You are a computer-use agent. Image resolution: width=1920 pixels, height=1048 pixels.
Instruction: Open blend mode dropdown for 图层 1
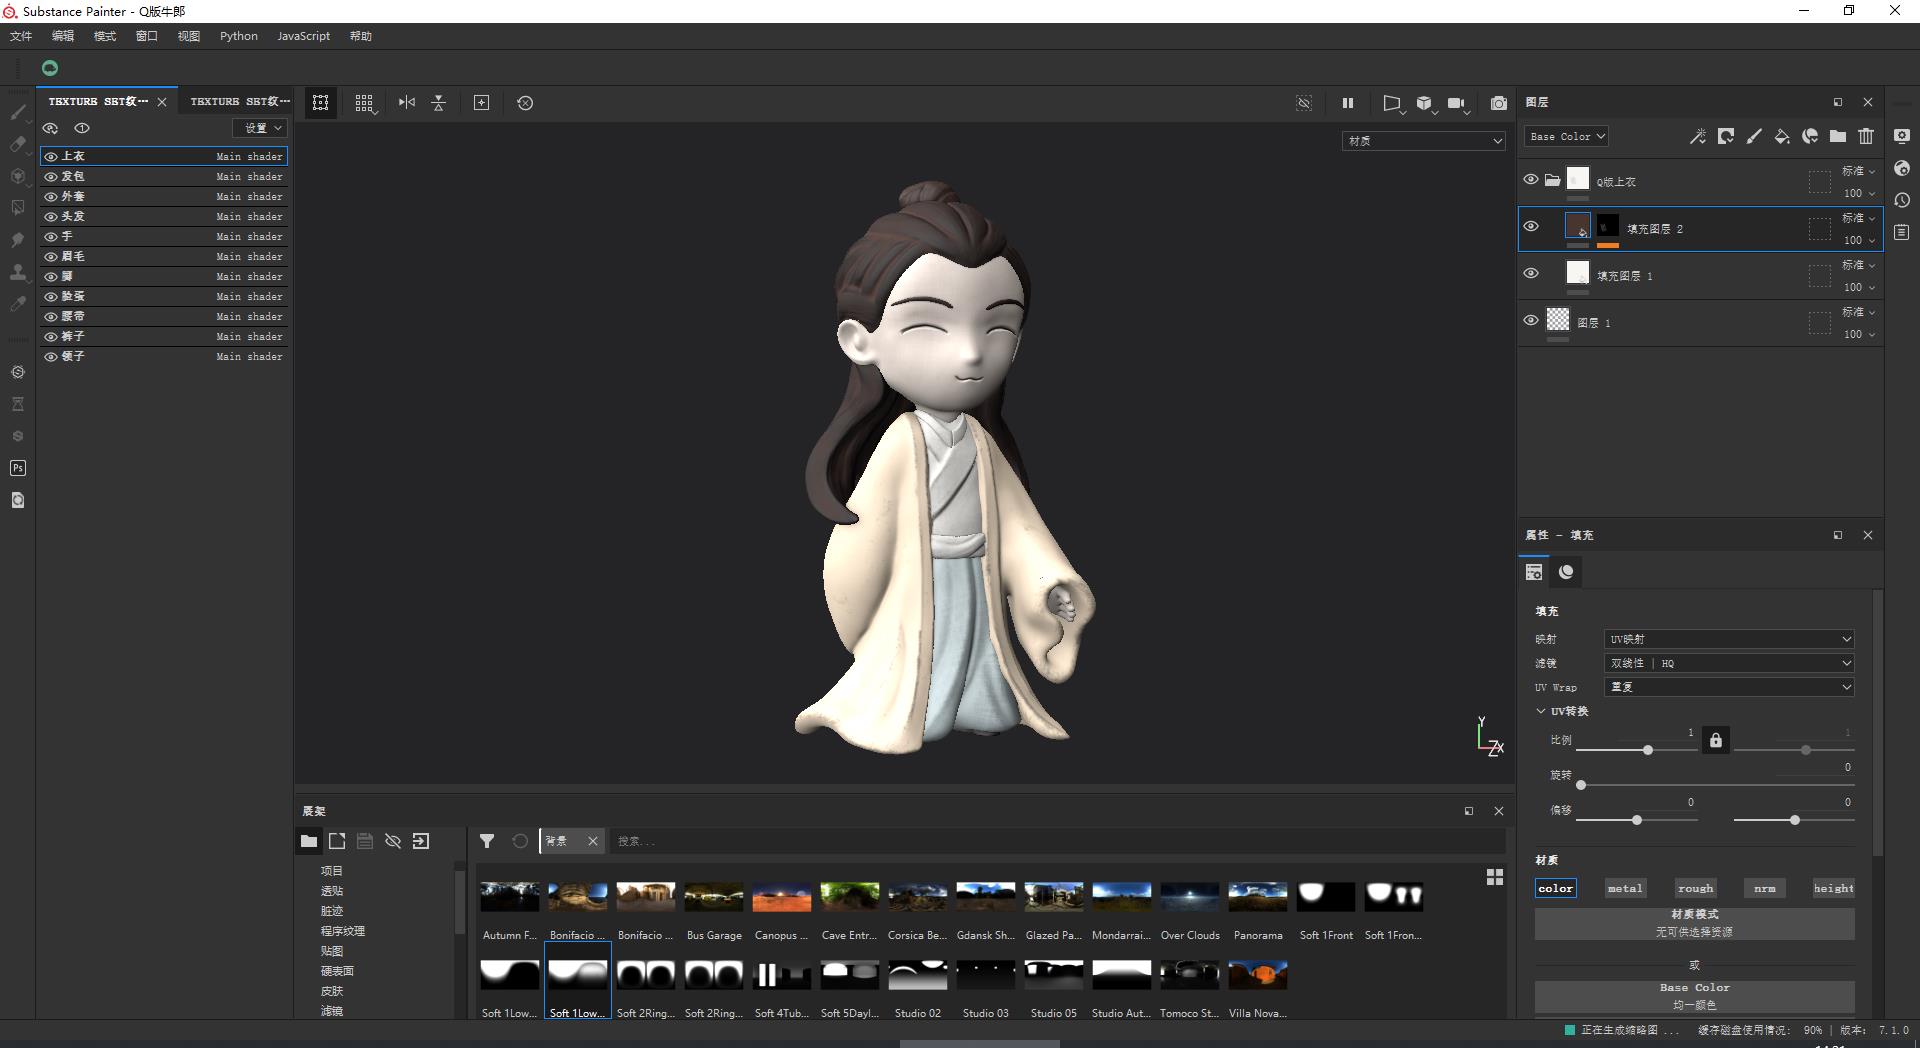pyautogui.click(x=1858, y=312)
